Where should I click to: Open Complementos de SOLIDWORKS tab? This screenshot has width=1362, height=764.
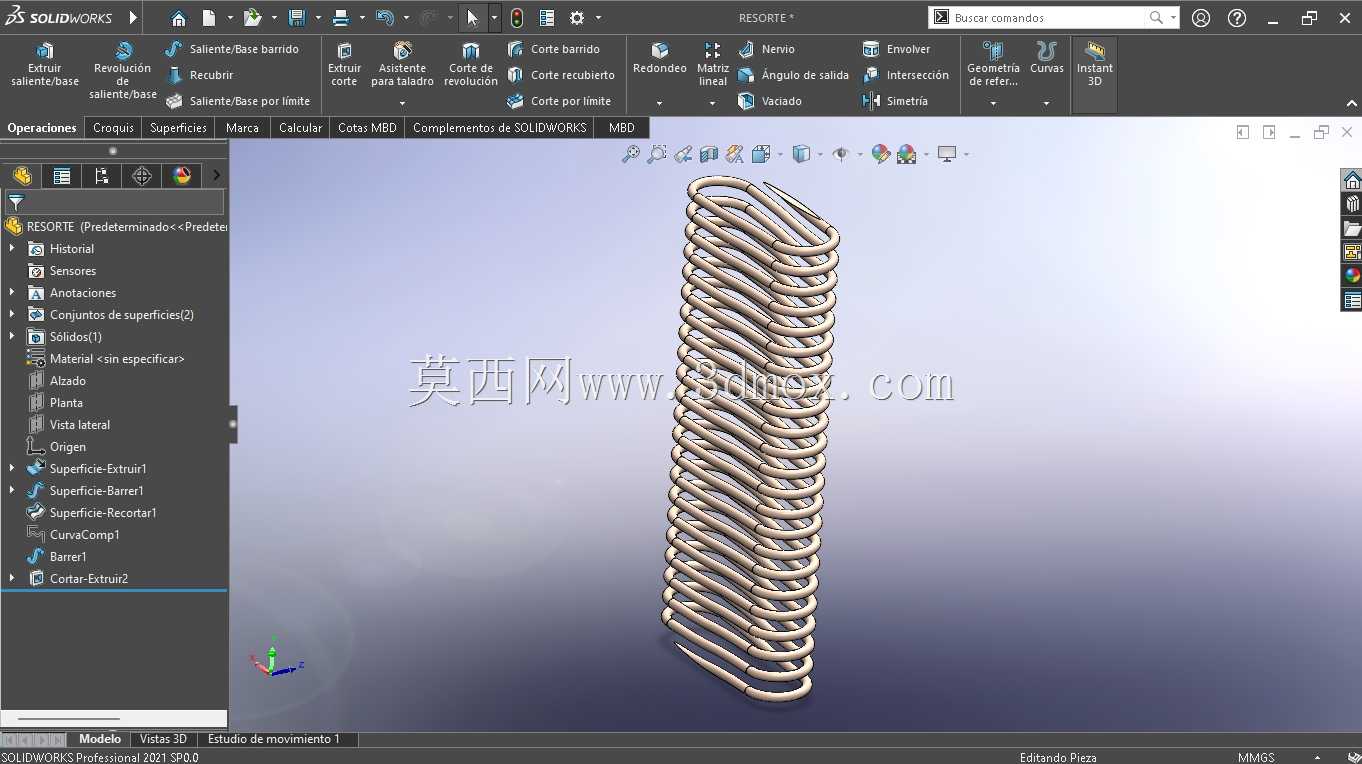499,127
